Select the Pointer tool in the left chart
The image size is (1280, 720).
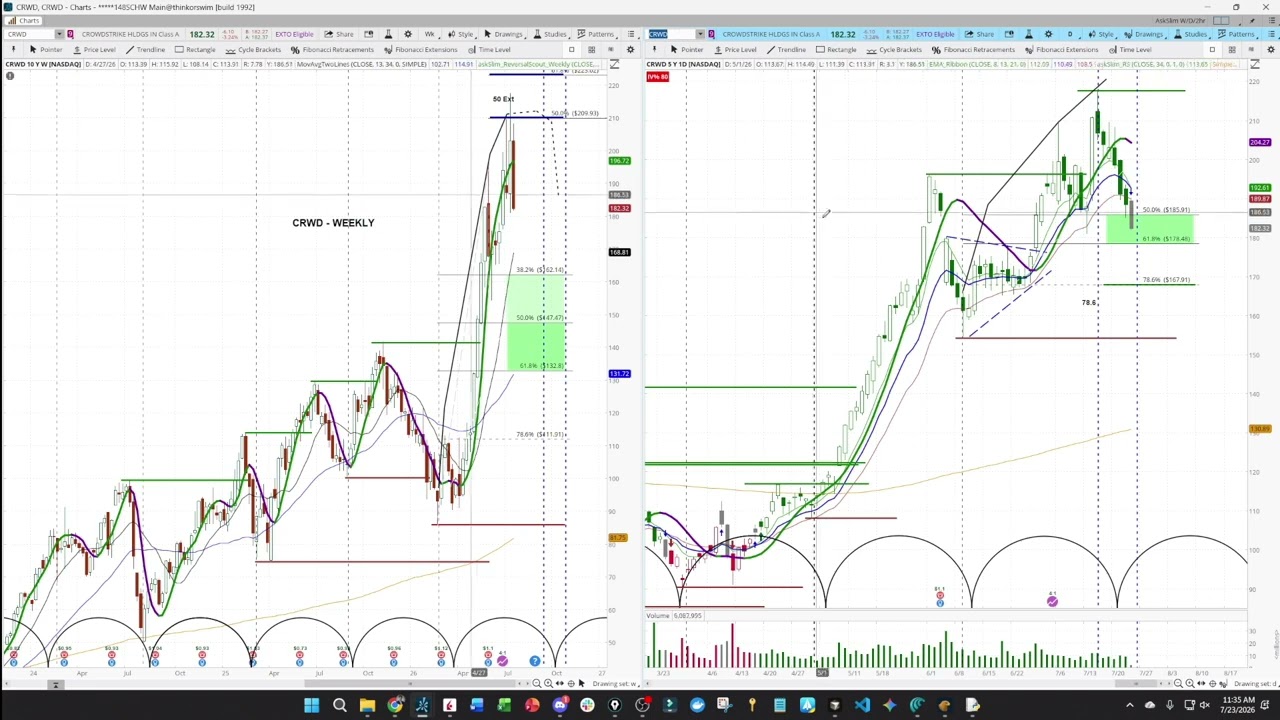tap(46, 50)
